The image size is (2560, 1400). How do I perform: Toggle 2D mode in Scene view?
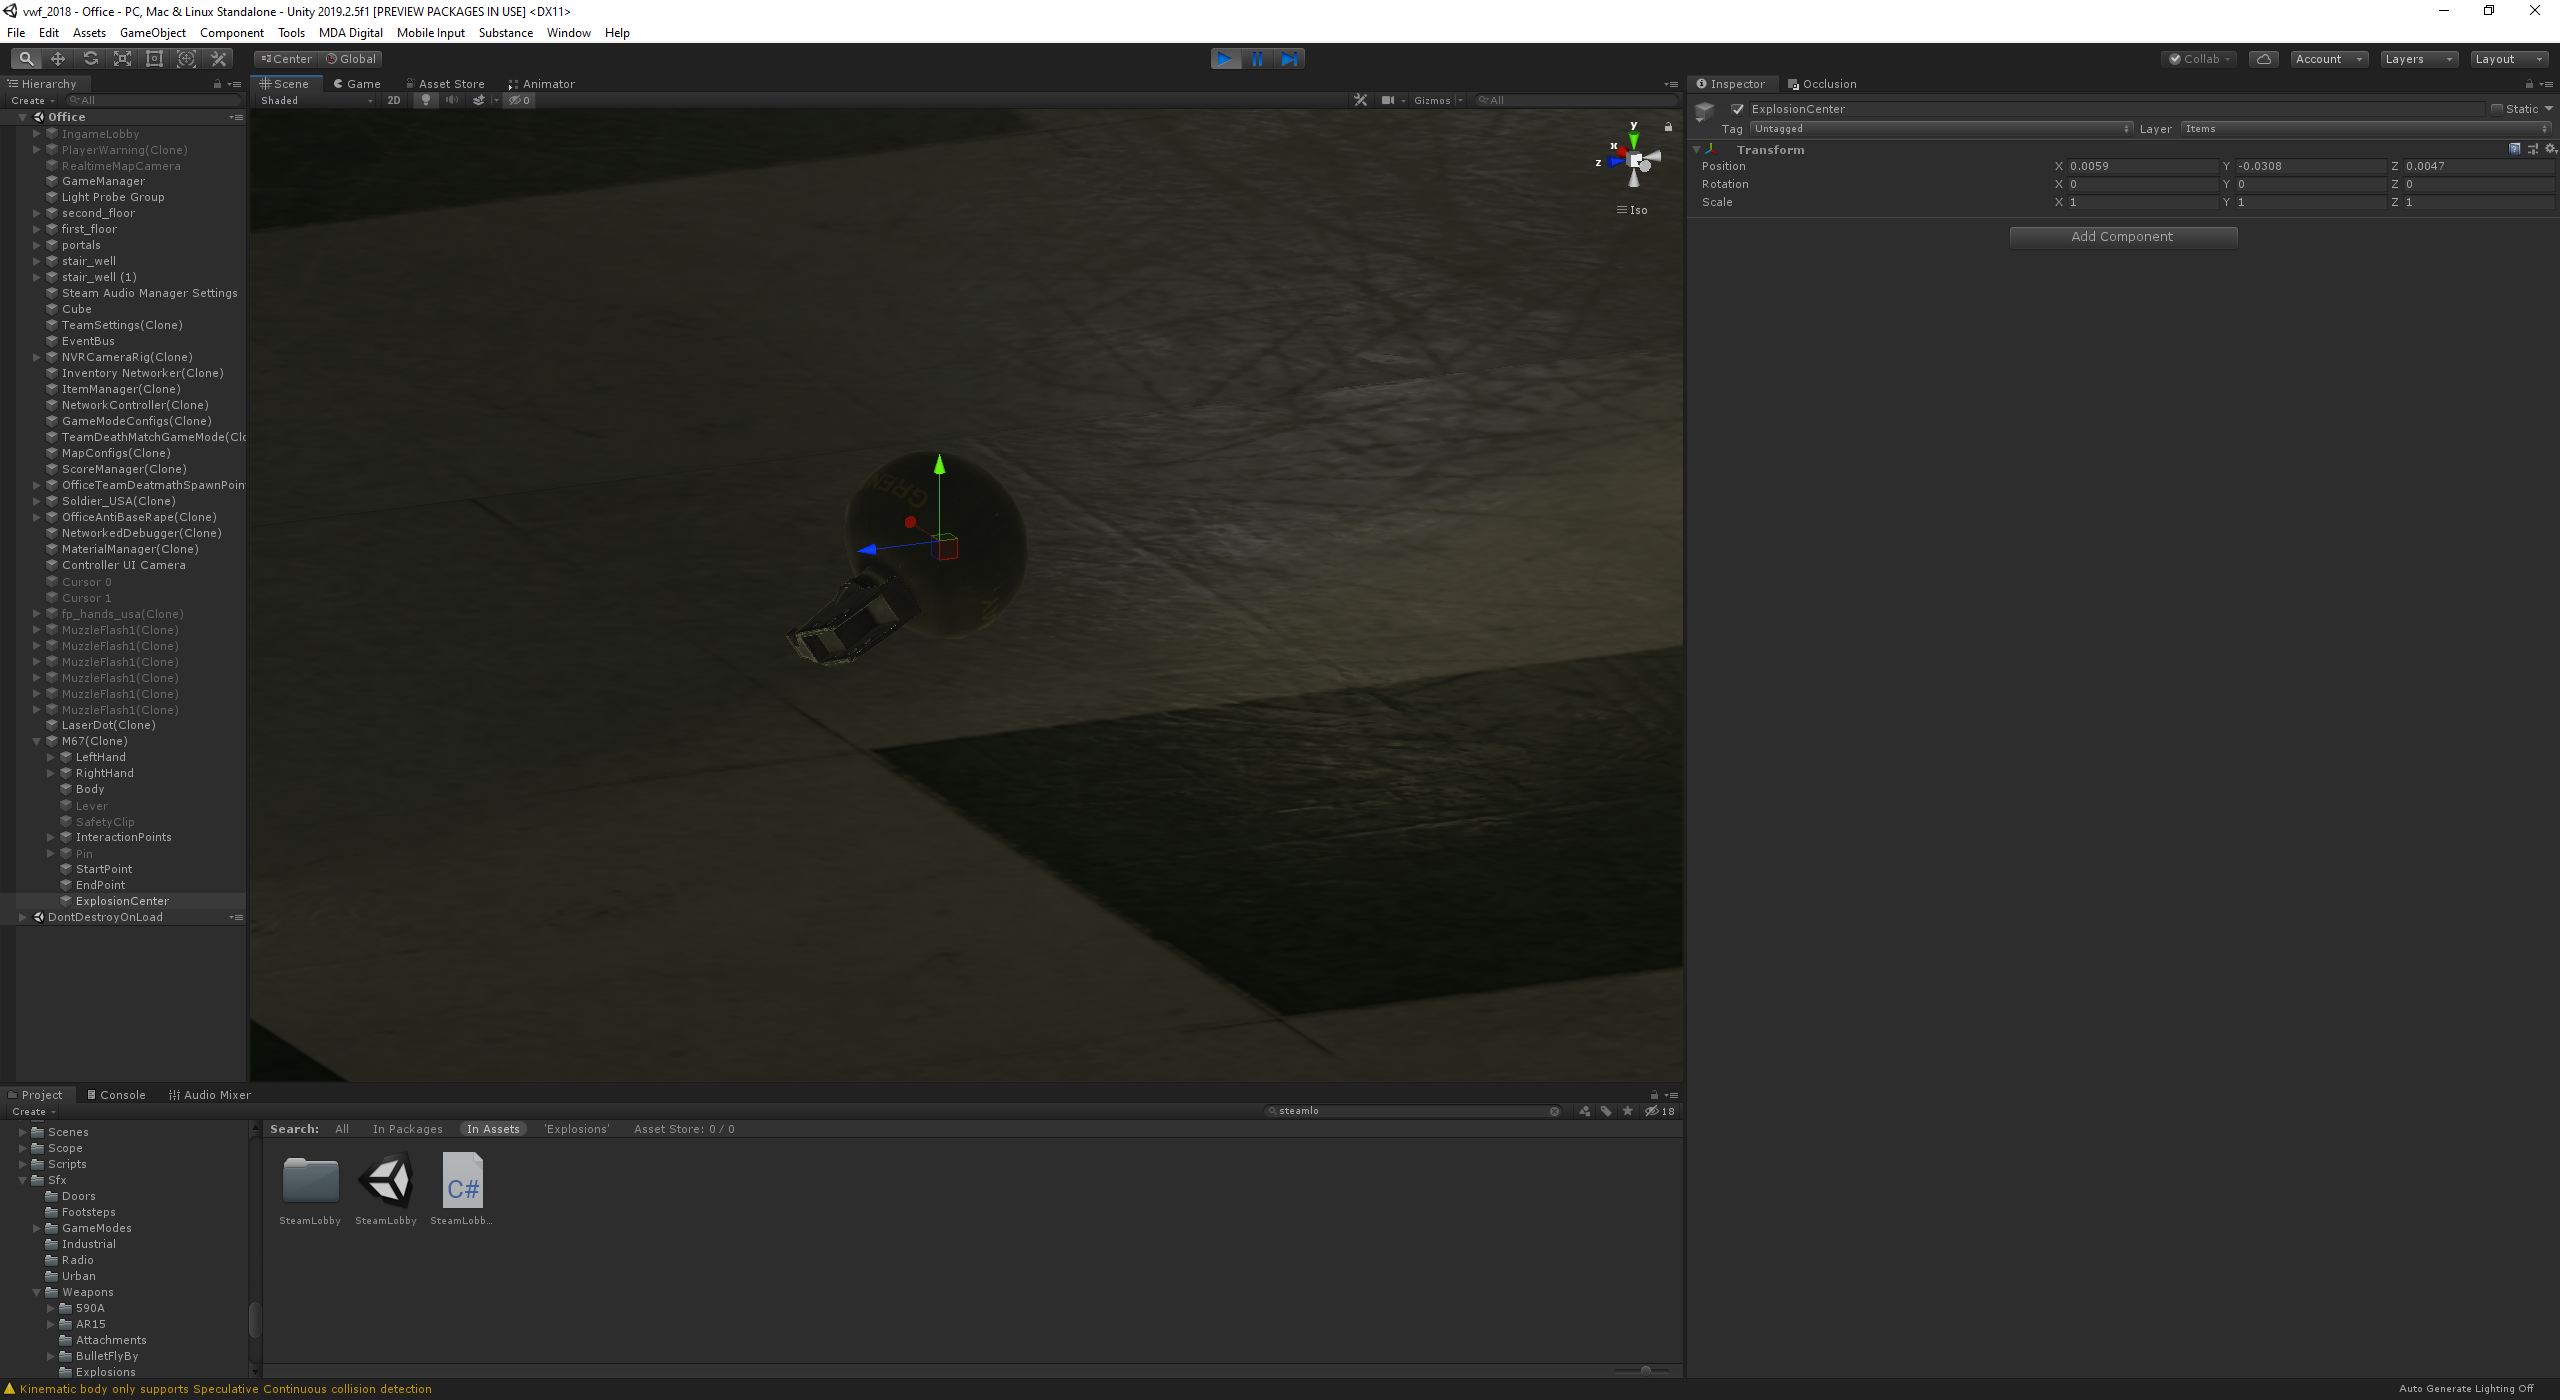pos(394,100)
